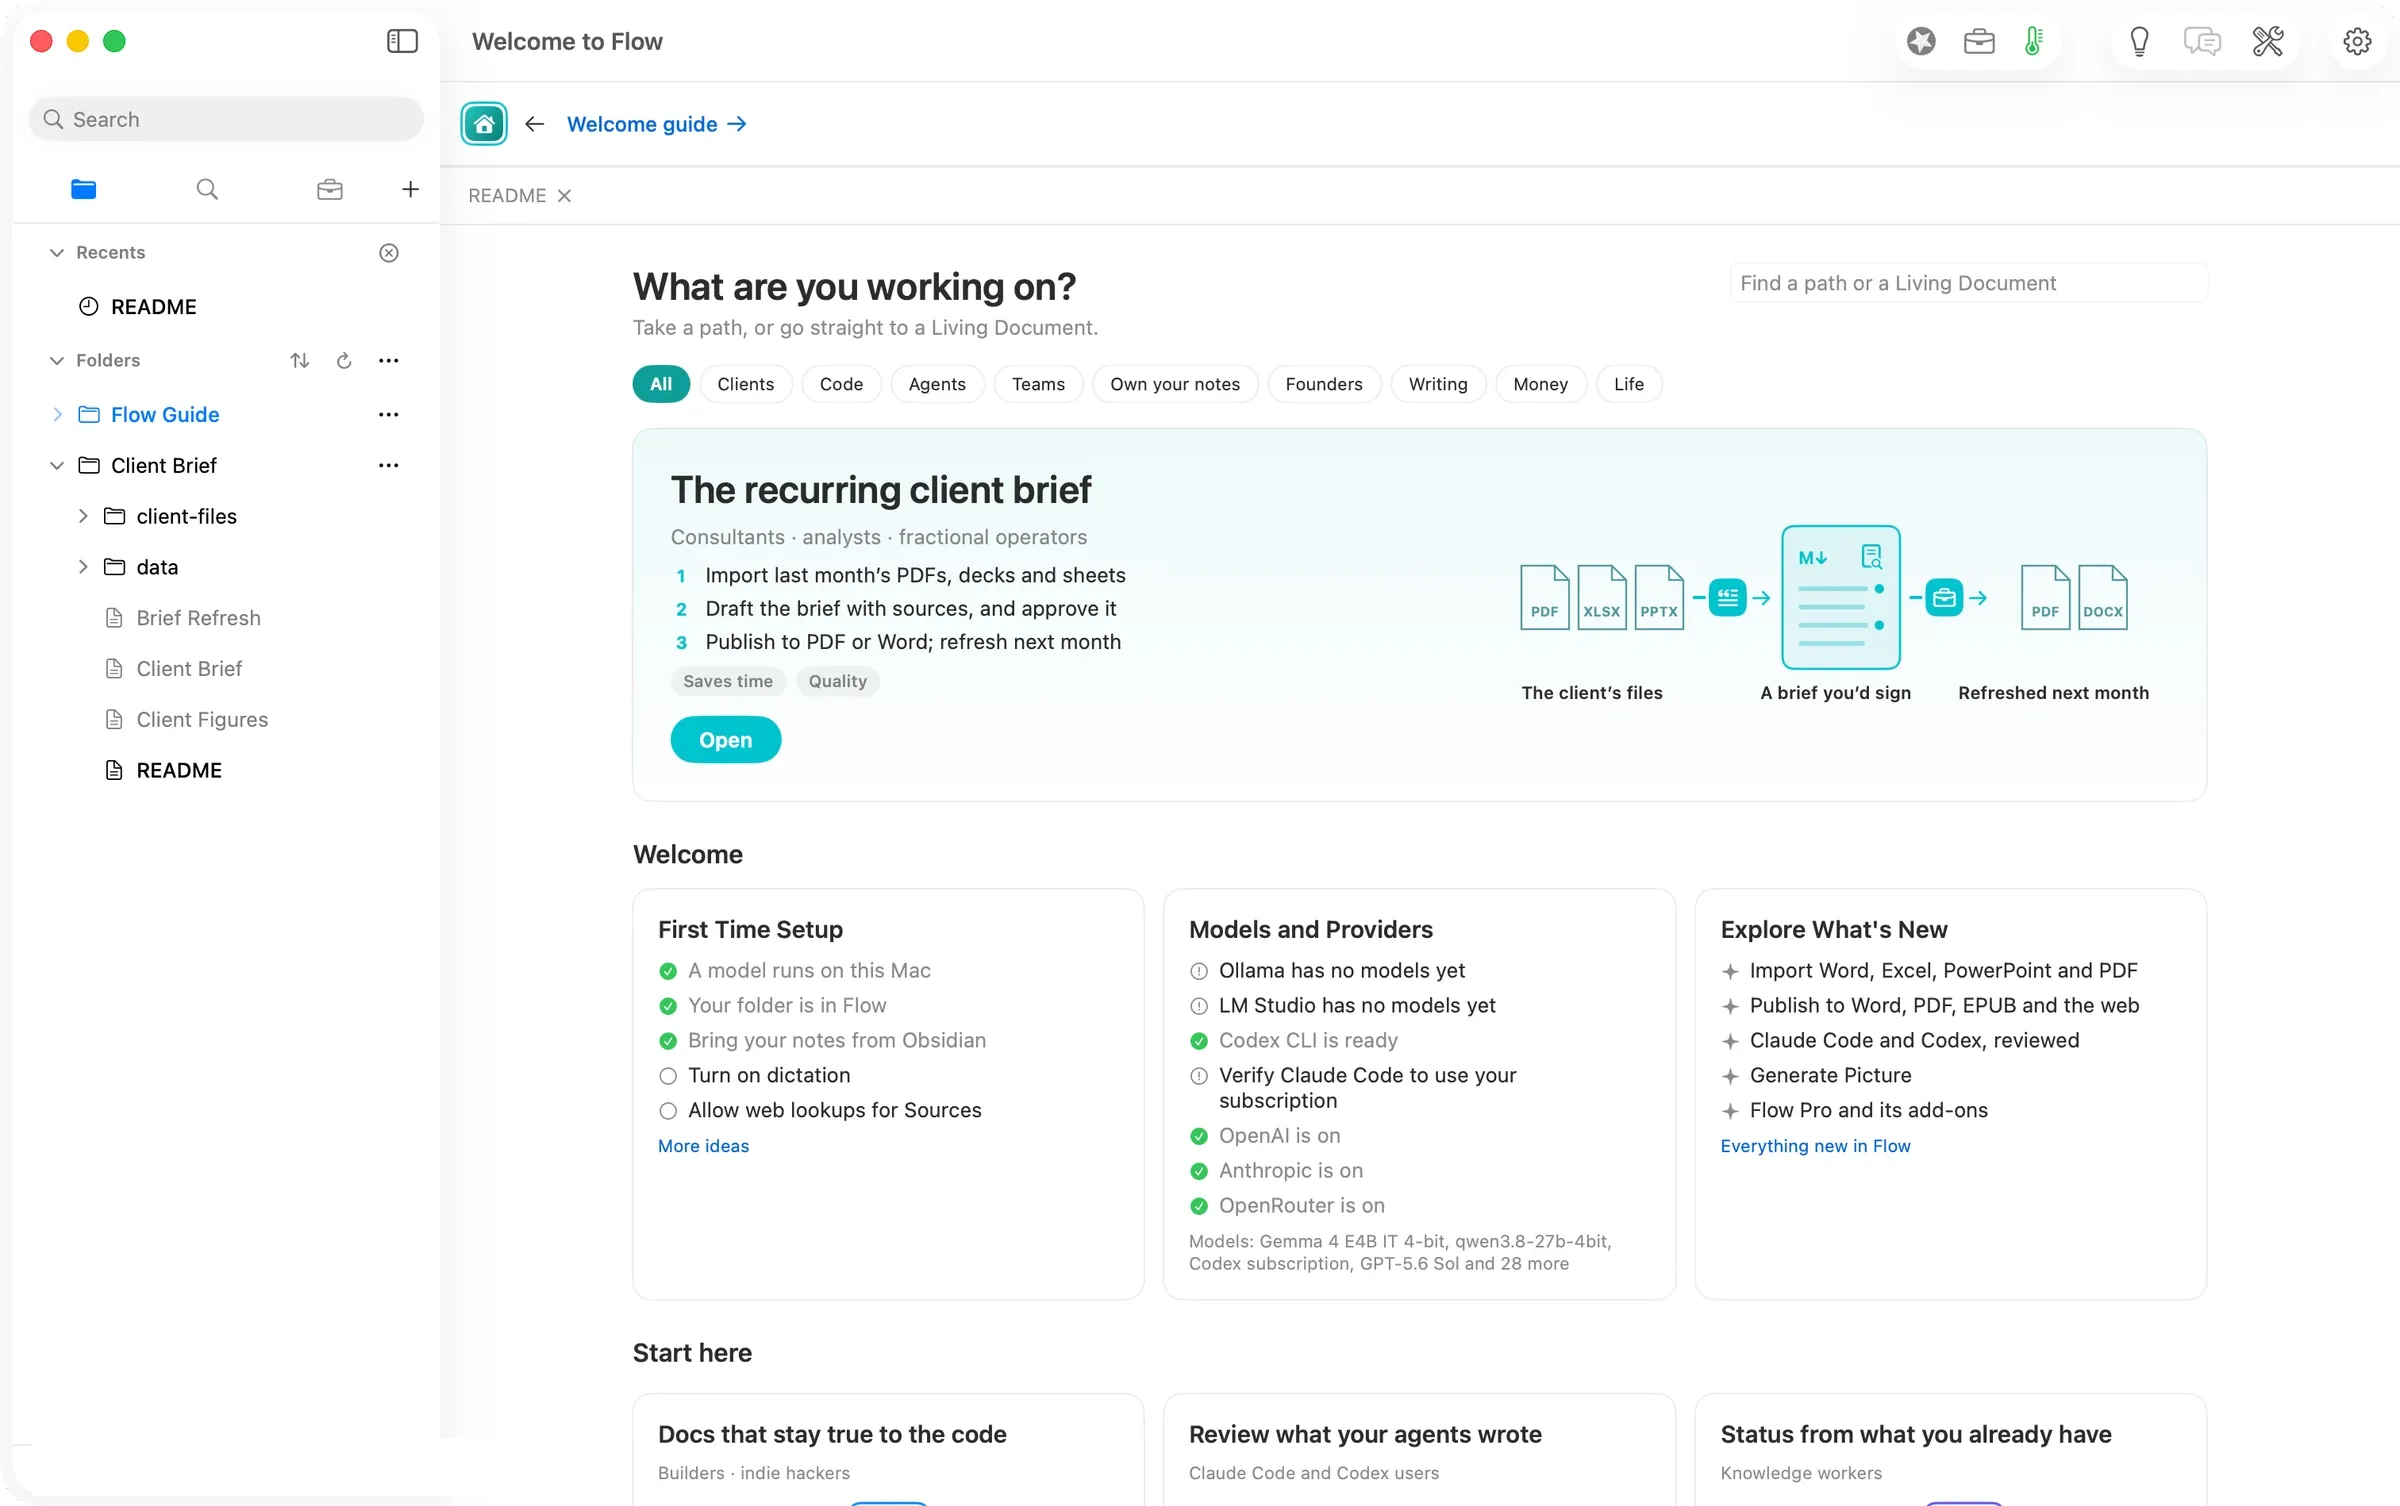This screenshot has width=2400, height=1506.
Task: Select the Founders filter chip
Action: pos(1324,384)
